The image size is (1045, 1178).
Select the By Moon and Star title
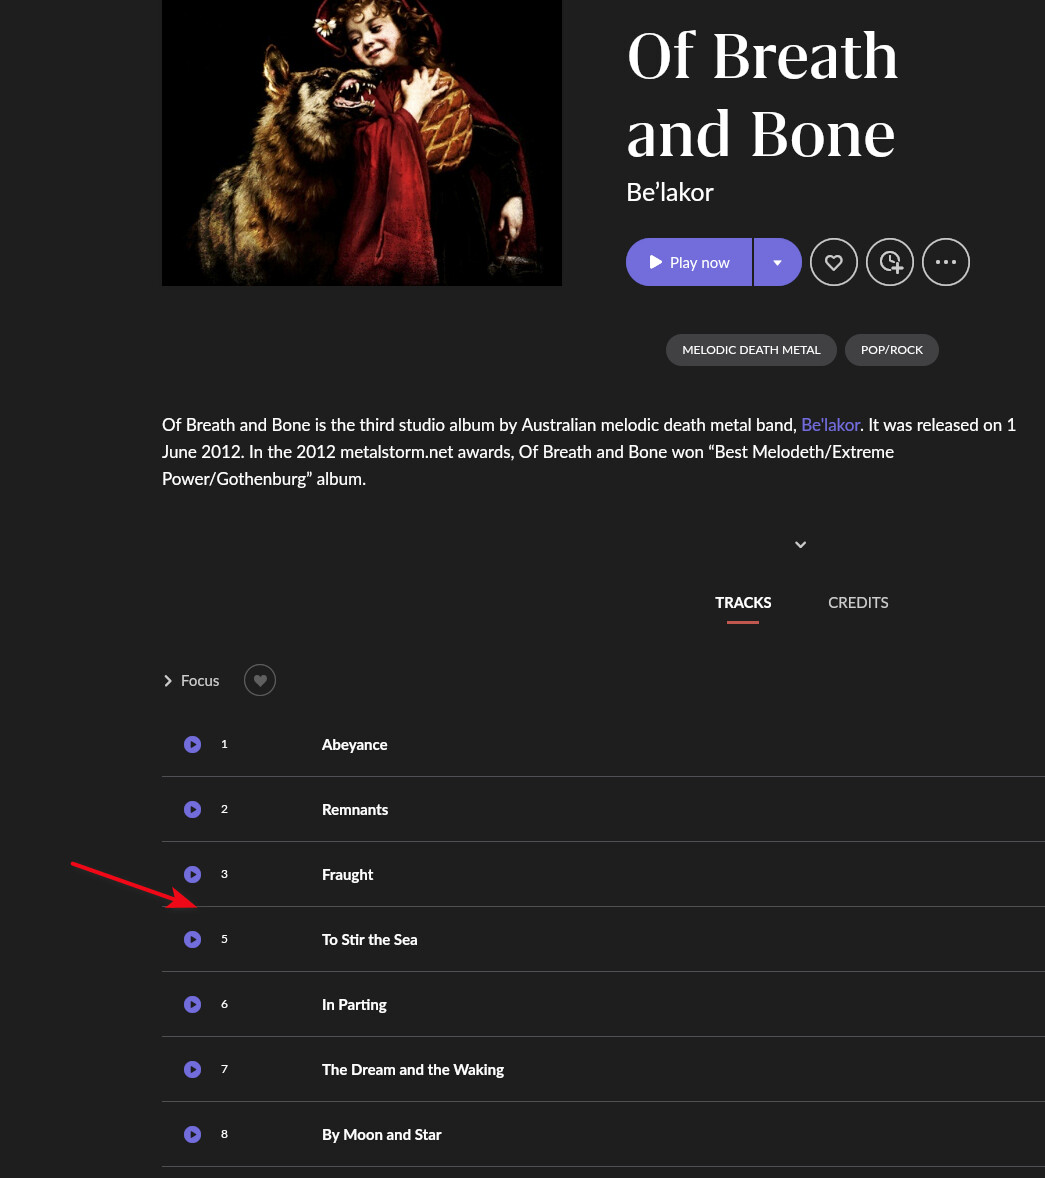click(382, 1134)
